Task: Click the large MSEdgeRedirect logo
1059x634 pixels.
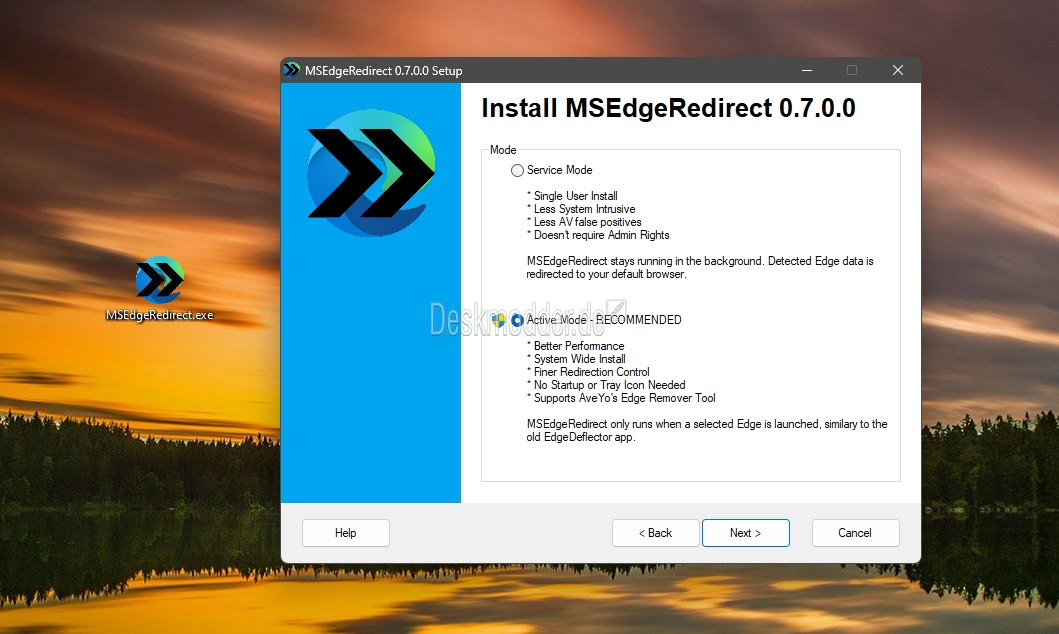Action: [371, 173]
